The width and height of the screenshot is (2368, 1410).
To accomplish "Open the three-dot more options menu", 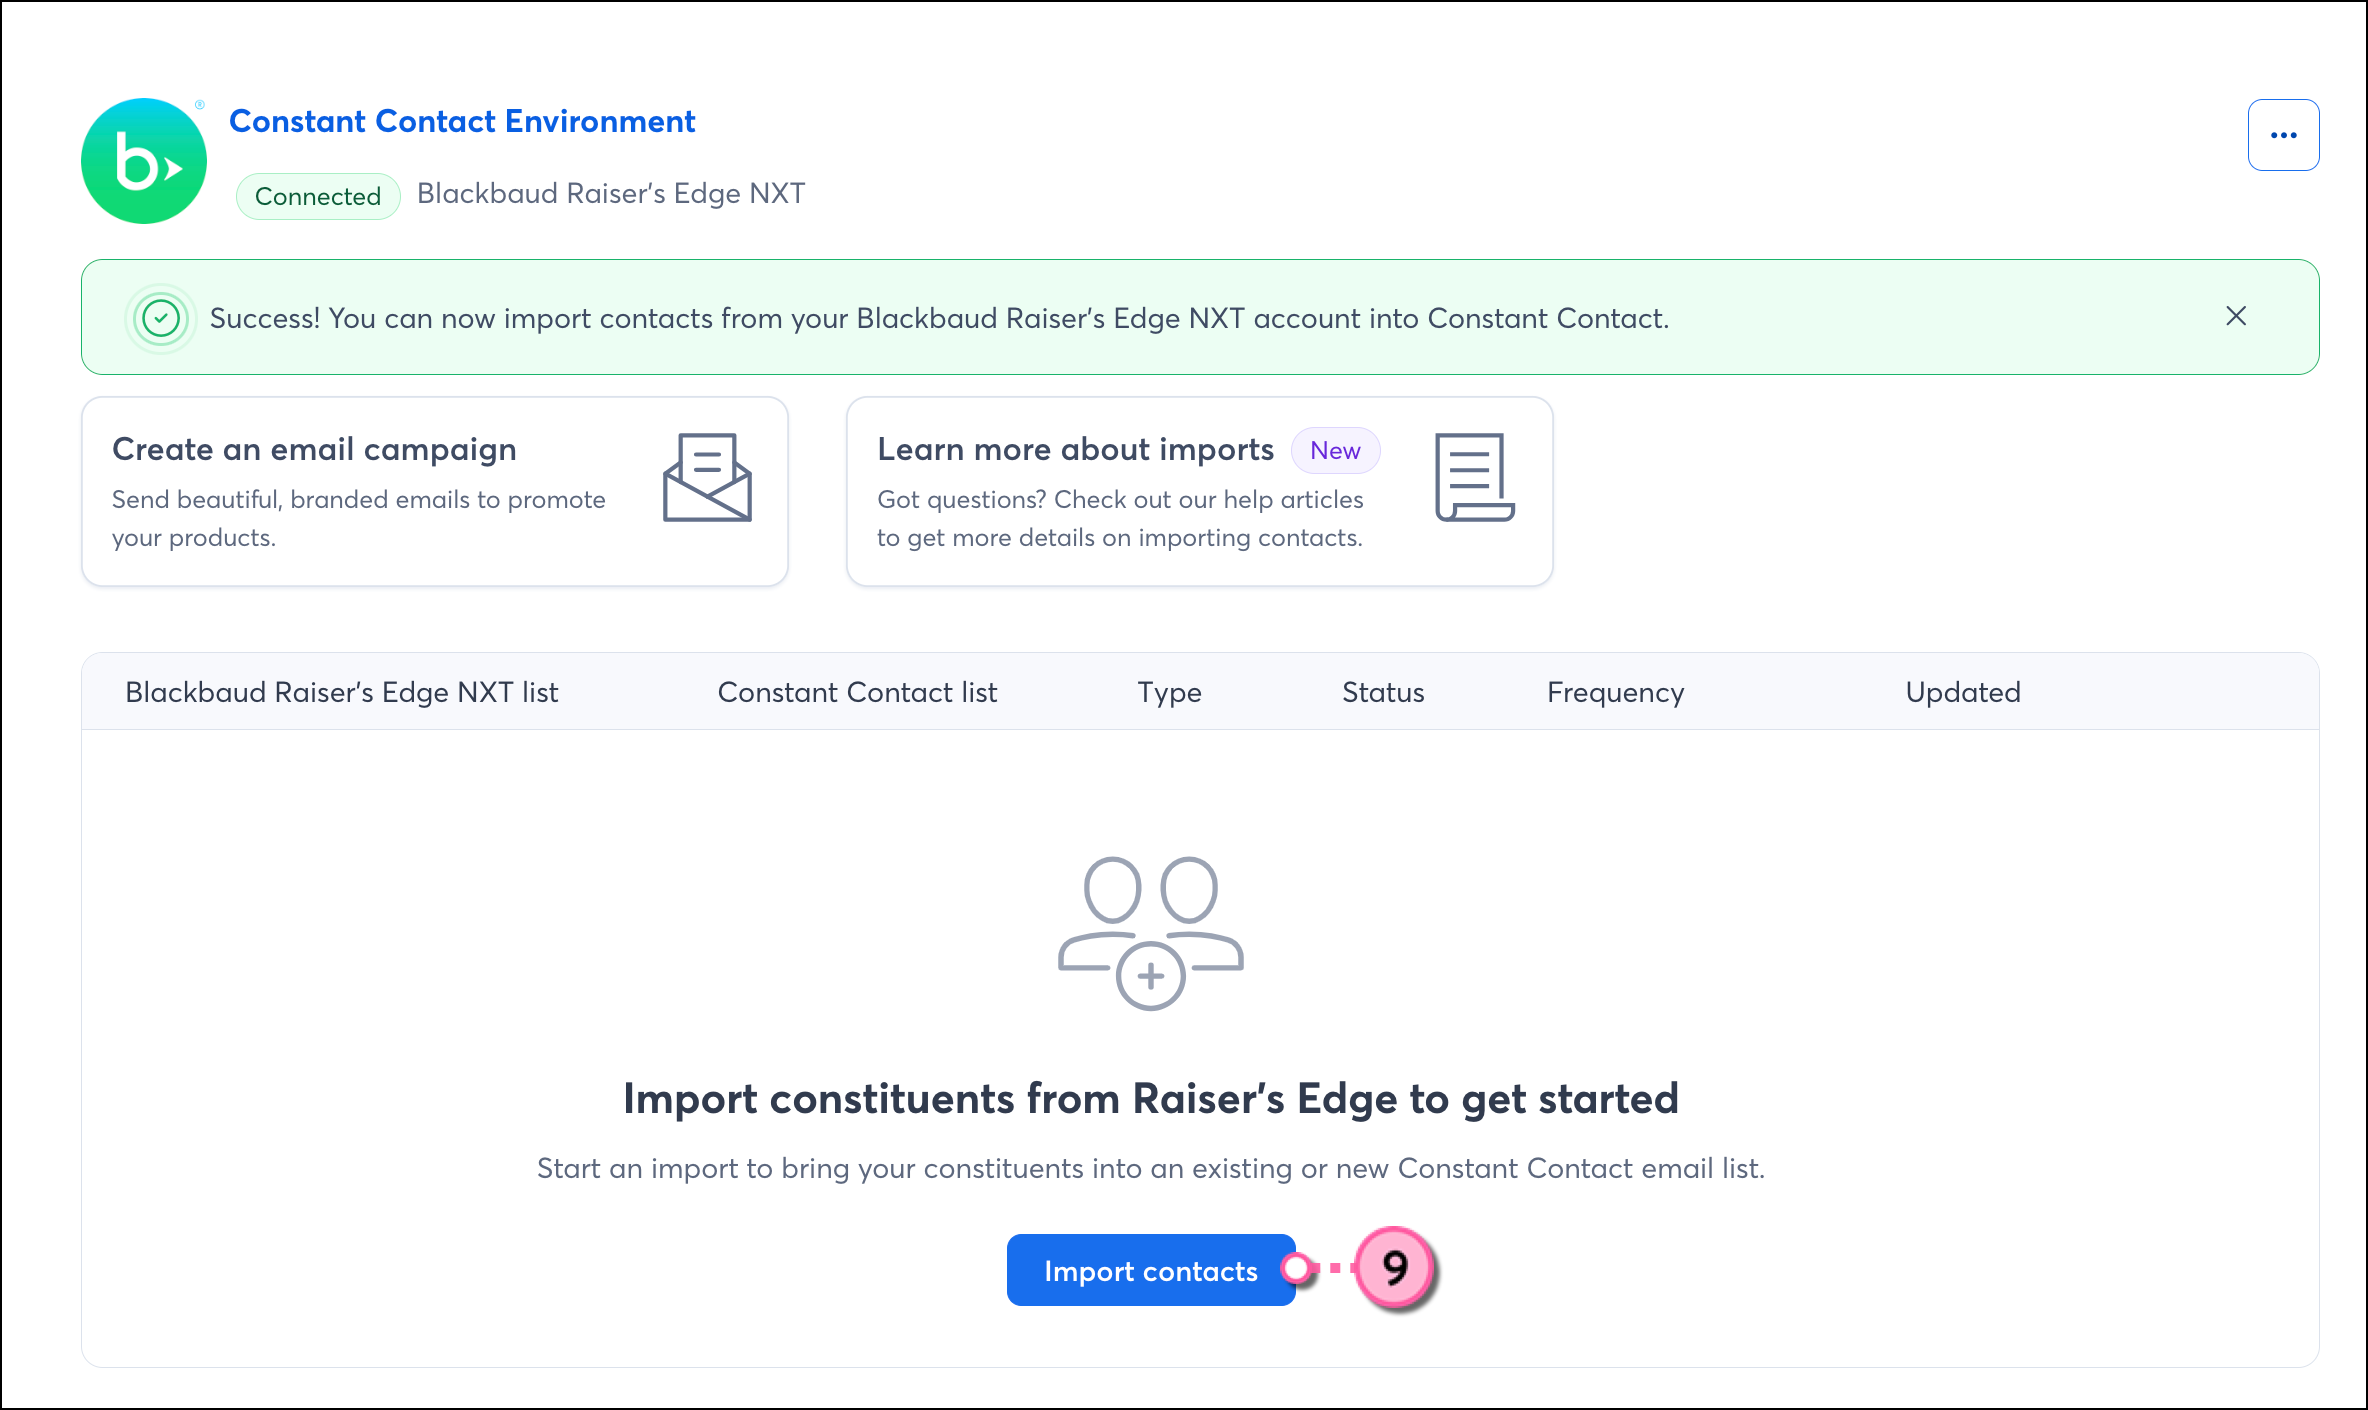I will 2283,135.
